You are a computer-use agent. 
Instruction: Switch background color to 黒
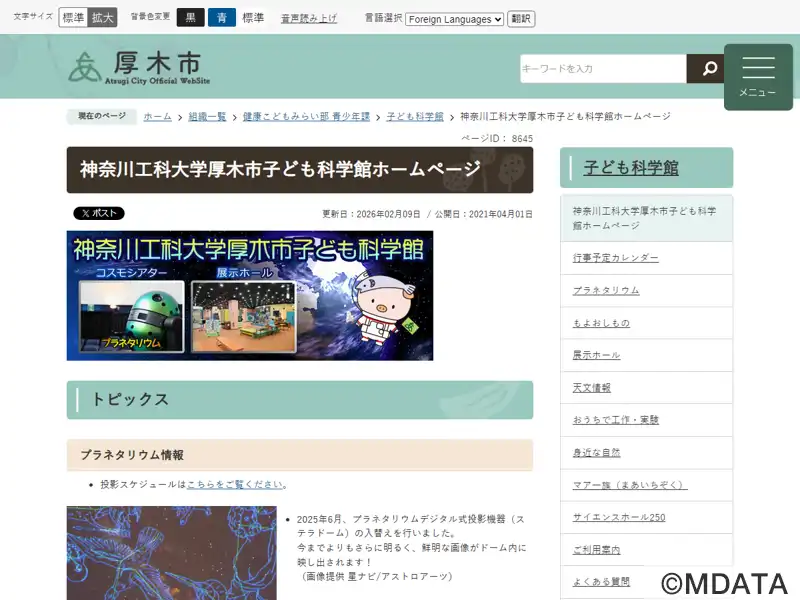[191, 18]
